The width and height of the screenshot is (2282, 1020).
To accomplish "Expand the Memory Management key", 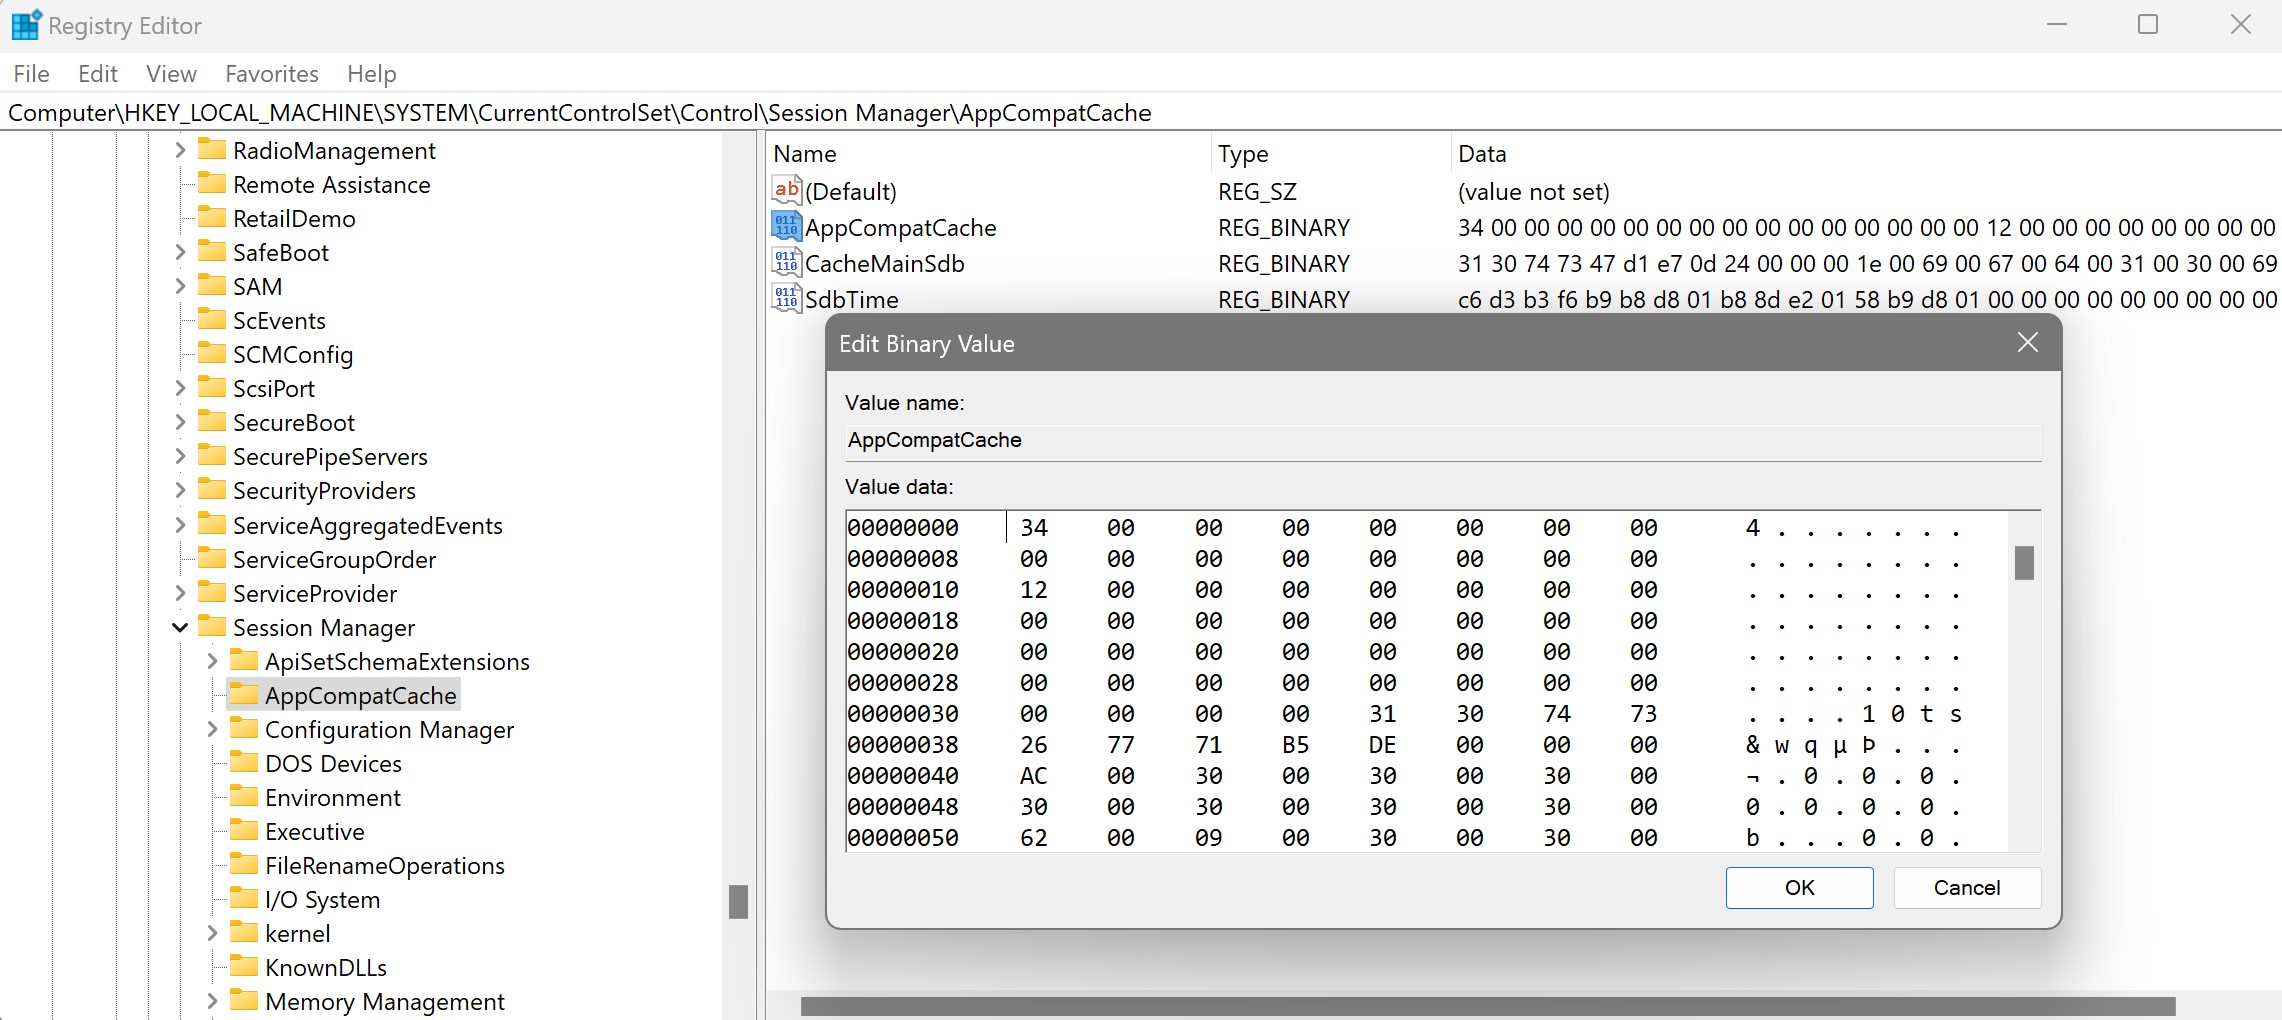I will pyautogui.click(x=212, y=1001).
